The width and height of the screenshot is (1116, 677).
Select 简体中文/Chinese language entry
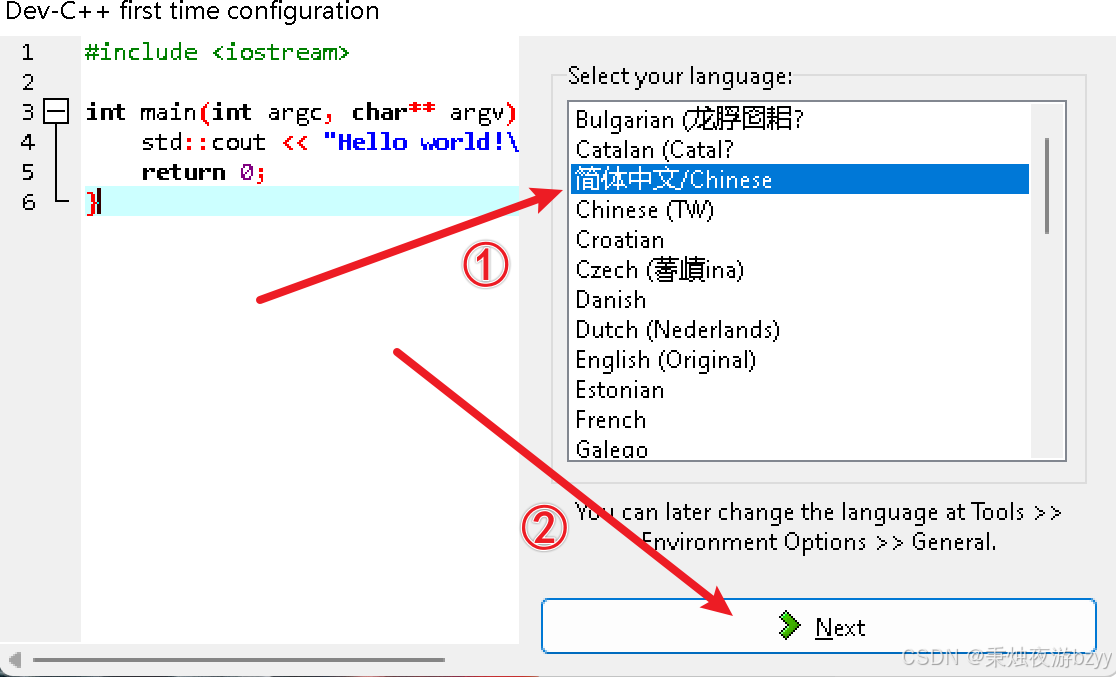point(799,179)
